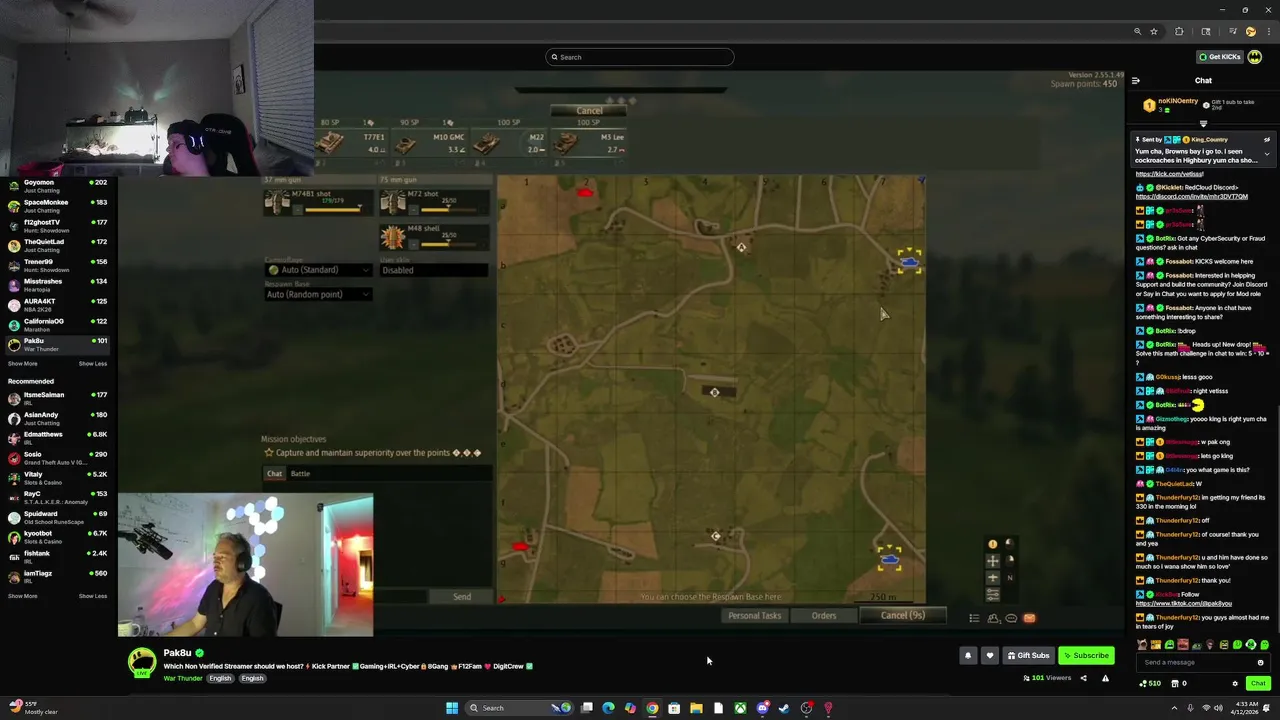
Task: Click the top red enemy spawn marker
Action: pos(585,192)
